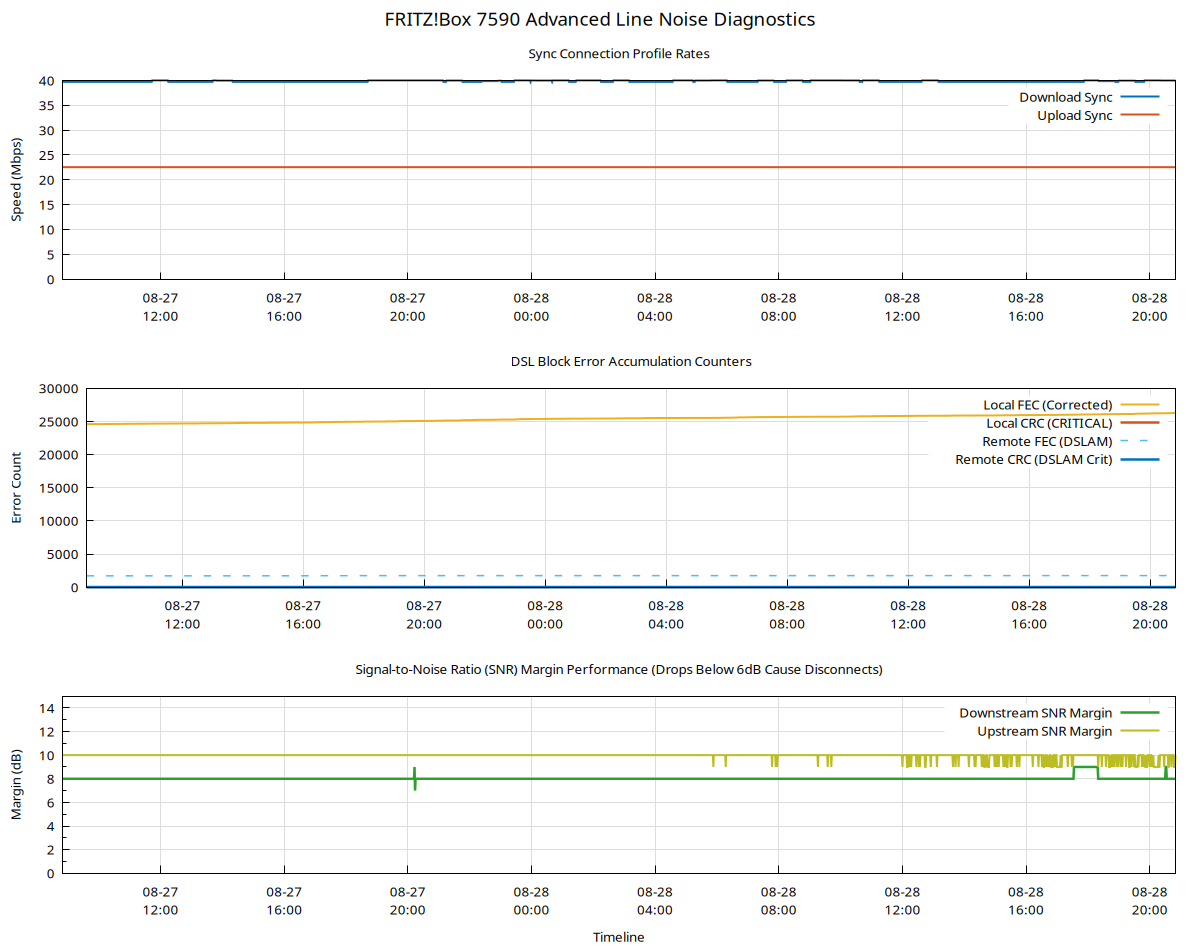Click the 8 tick on the Margin axis

tap(50, 779)
